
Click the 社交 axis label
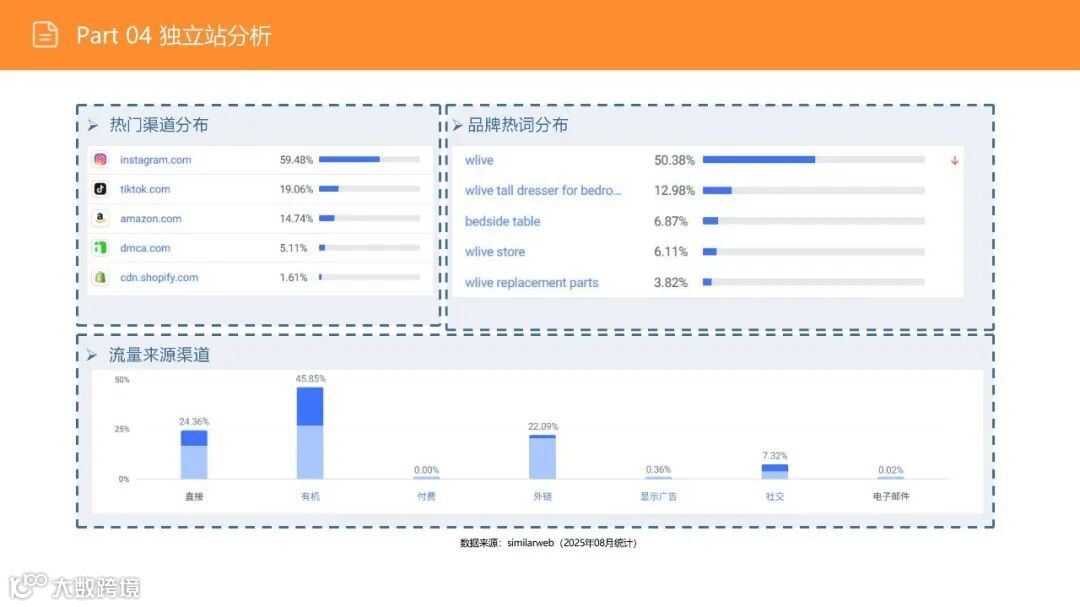774,496
